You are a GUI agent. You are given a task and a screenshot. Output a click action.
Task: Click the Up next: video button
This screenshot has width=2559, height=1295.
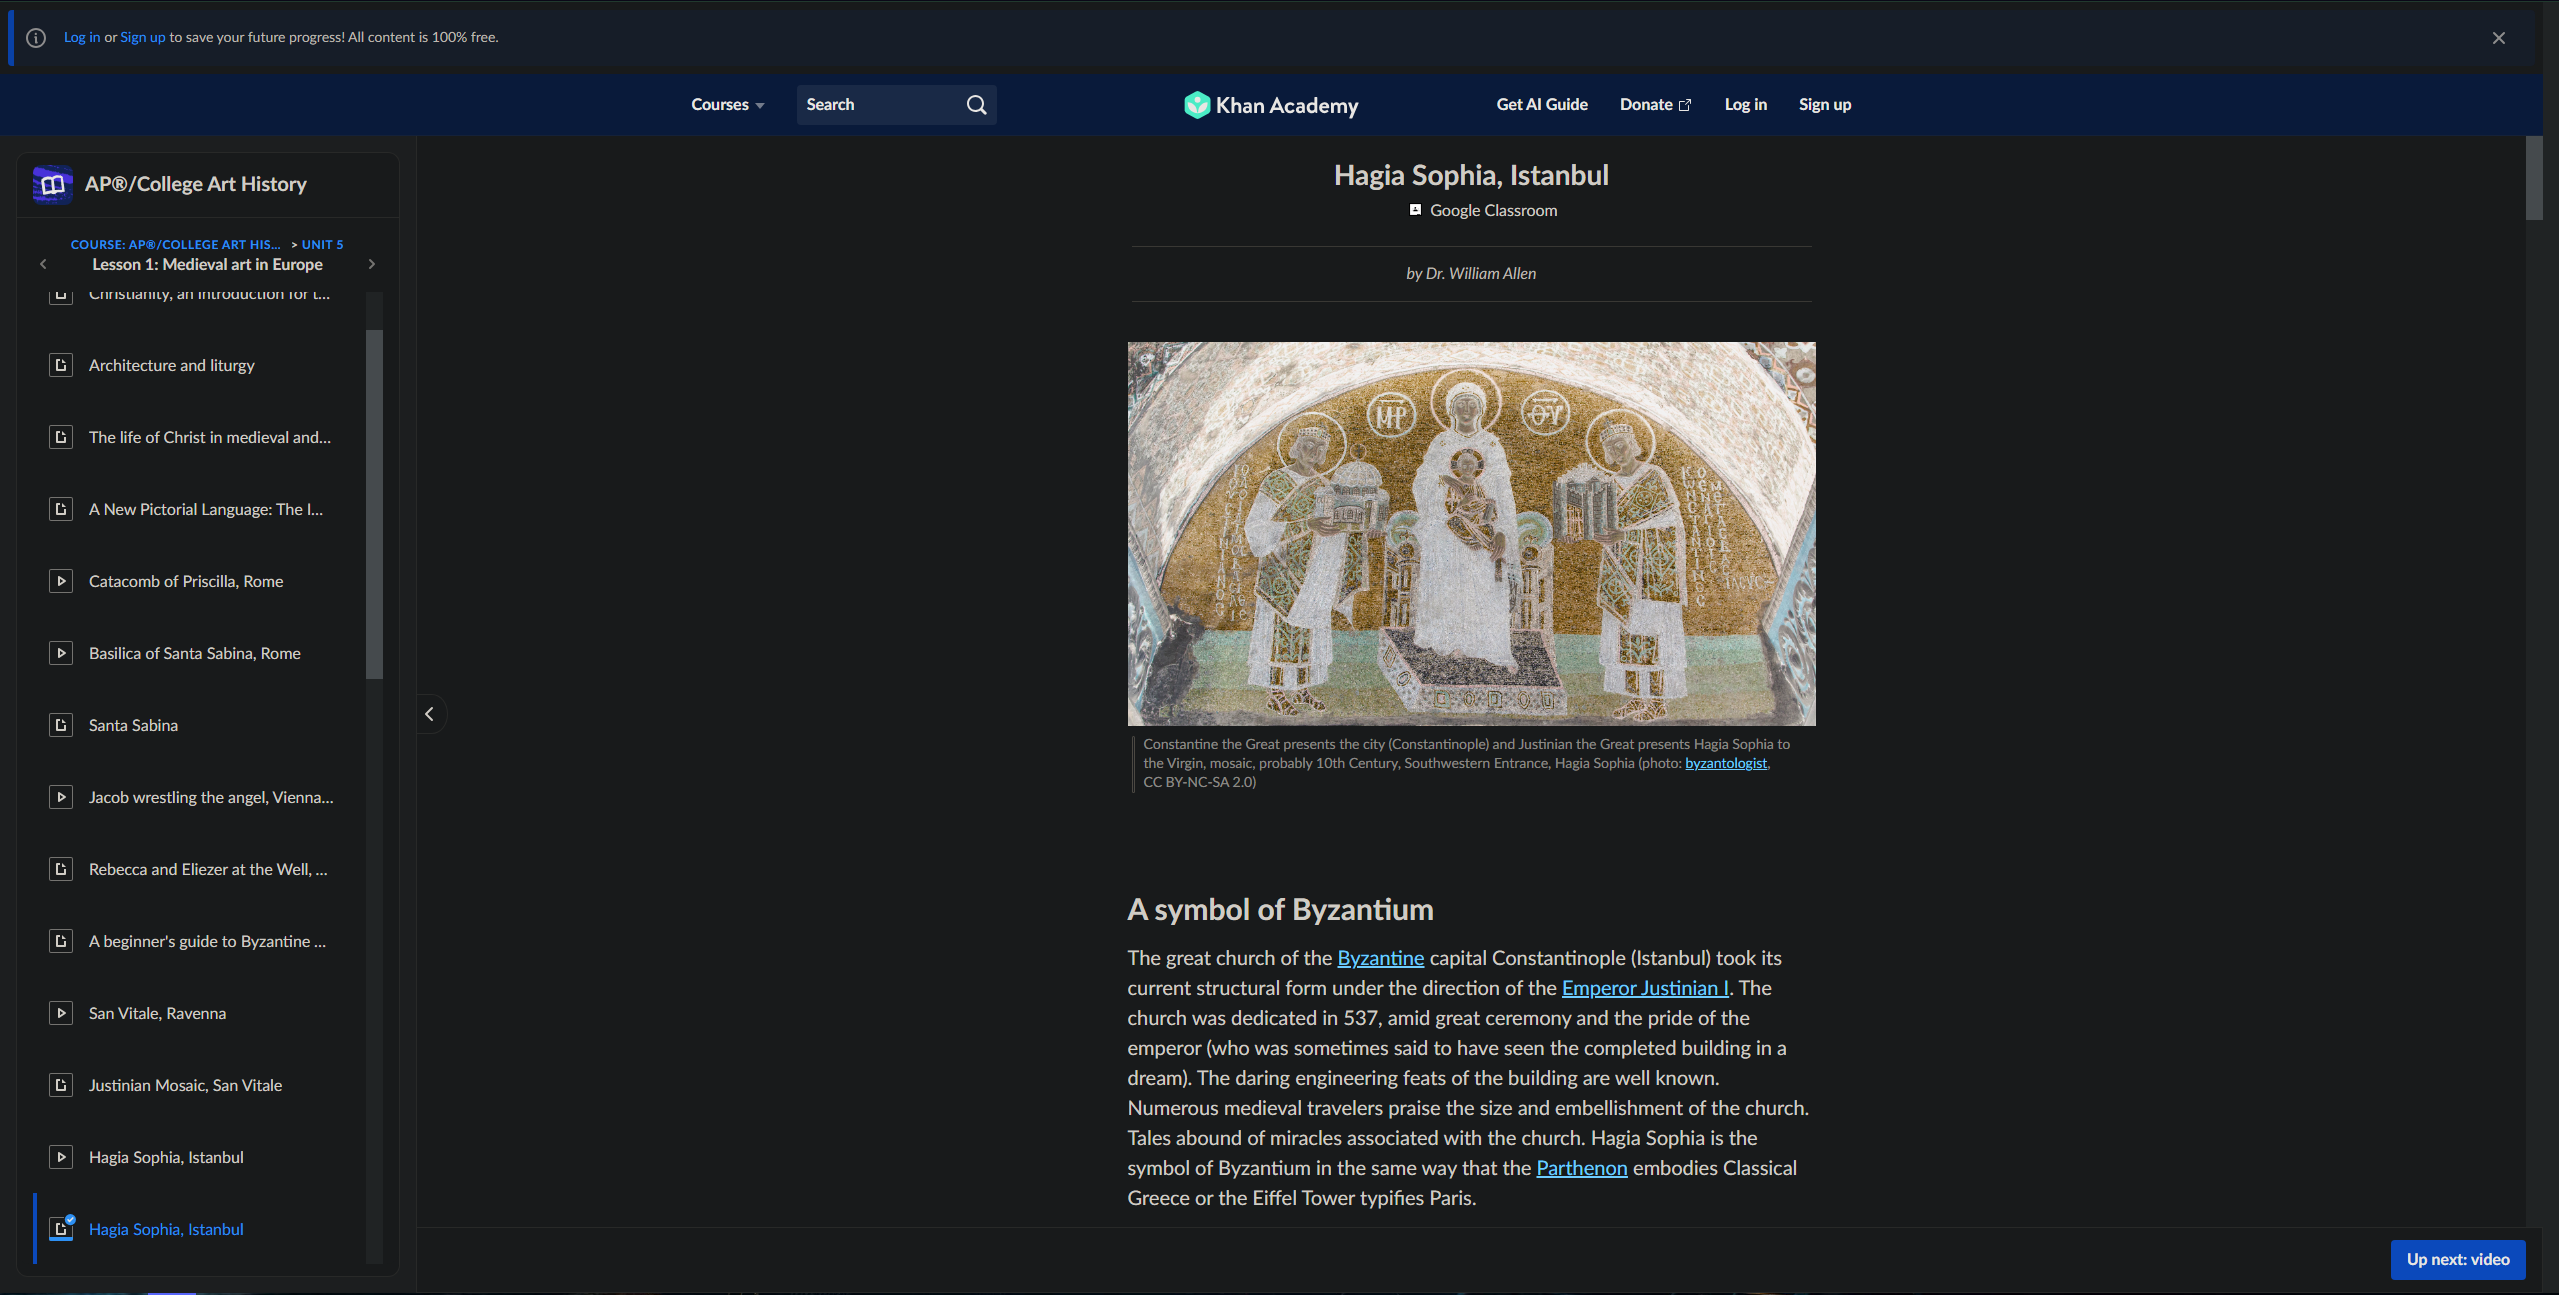2457,1259
